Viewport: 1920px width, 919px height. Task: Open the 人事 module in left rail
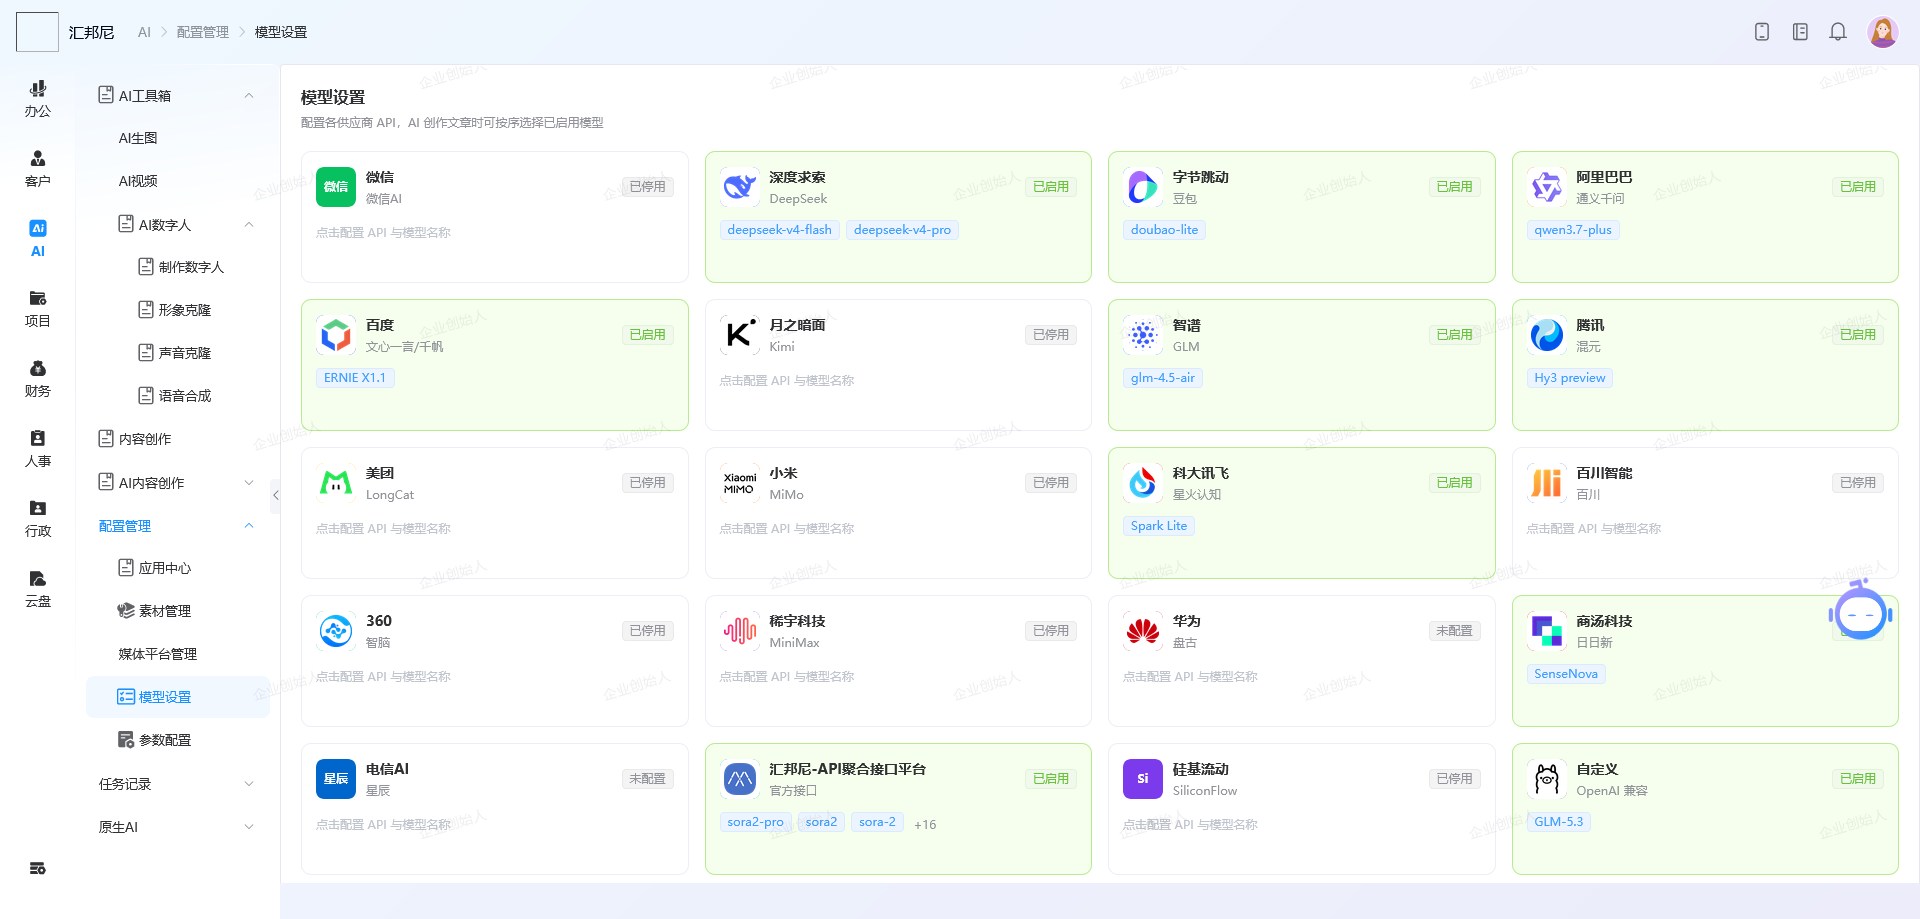(x=38, y=449)
